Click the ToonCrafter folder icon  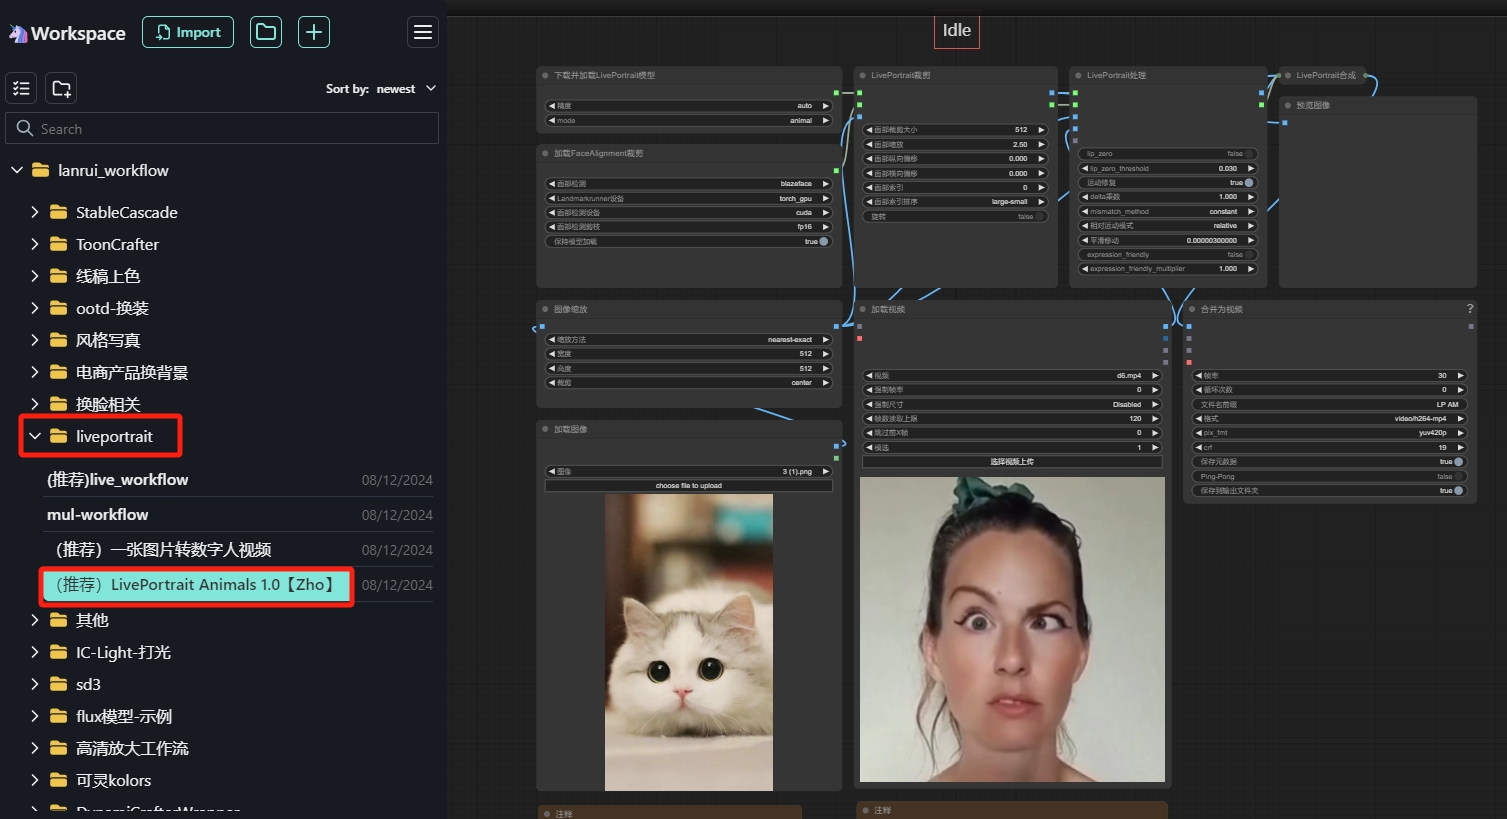pyautogui.click(x=59, y=244)
